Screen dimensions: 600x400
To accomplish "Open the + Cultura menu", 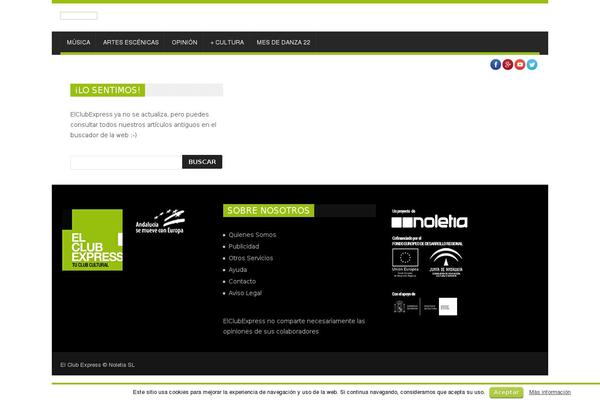I will point(227,42).
